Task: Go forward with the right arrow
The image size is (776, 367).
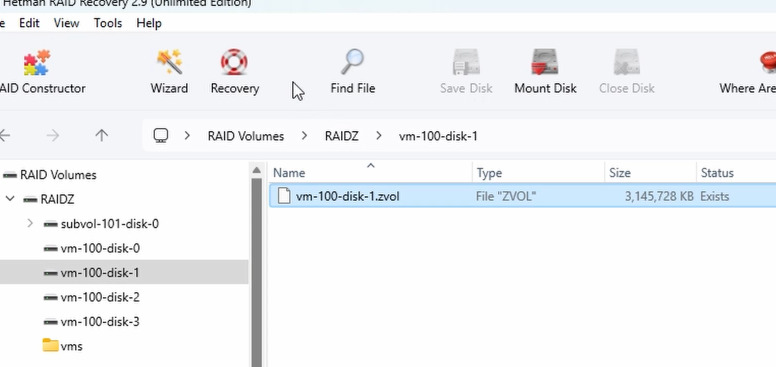Action: (x=52, y=136)
